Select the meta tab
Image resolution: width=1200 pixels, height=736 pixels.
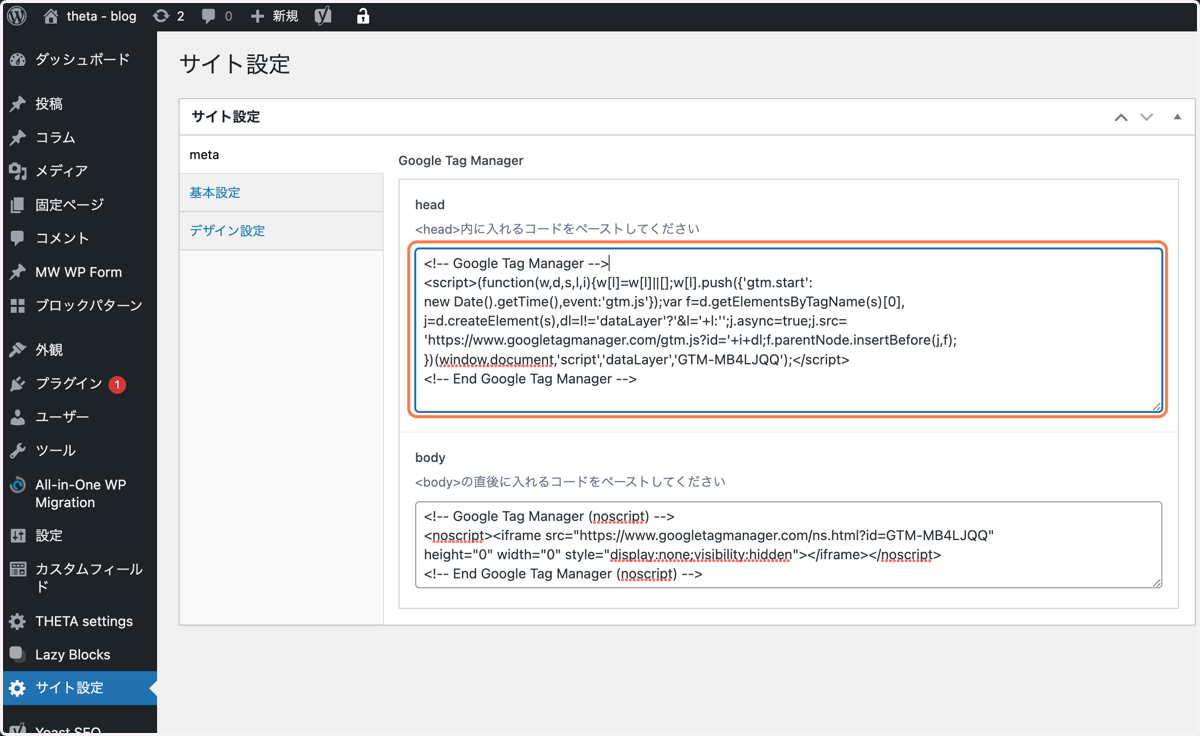coord(281,155)
